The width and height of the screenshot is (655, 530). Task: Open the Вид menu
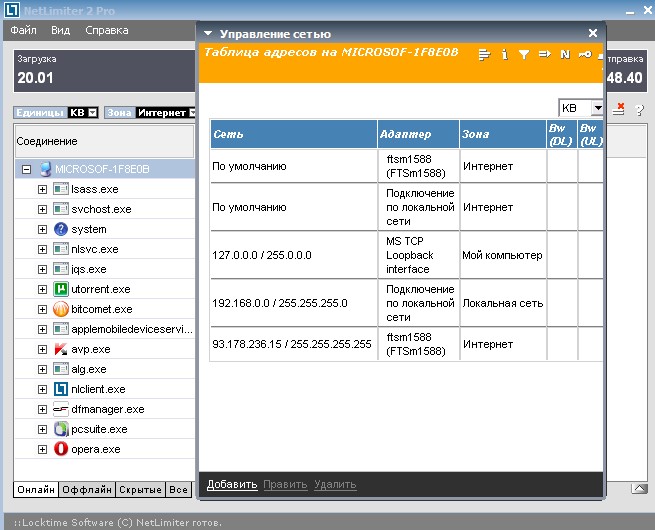[61, 30]
